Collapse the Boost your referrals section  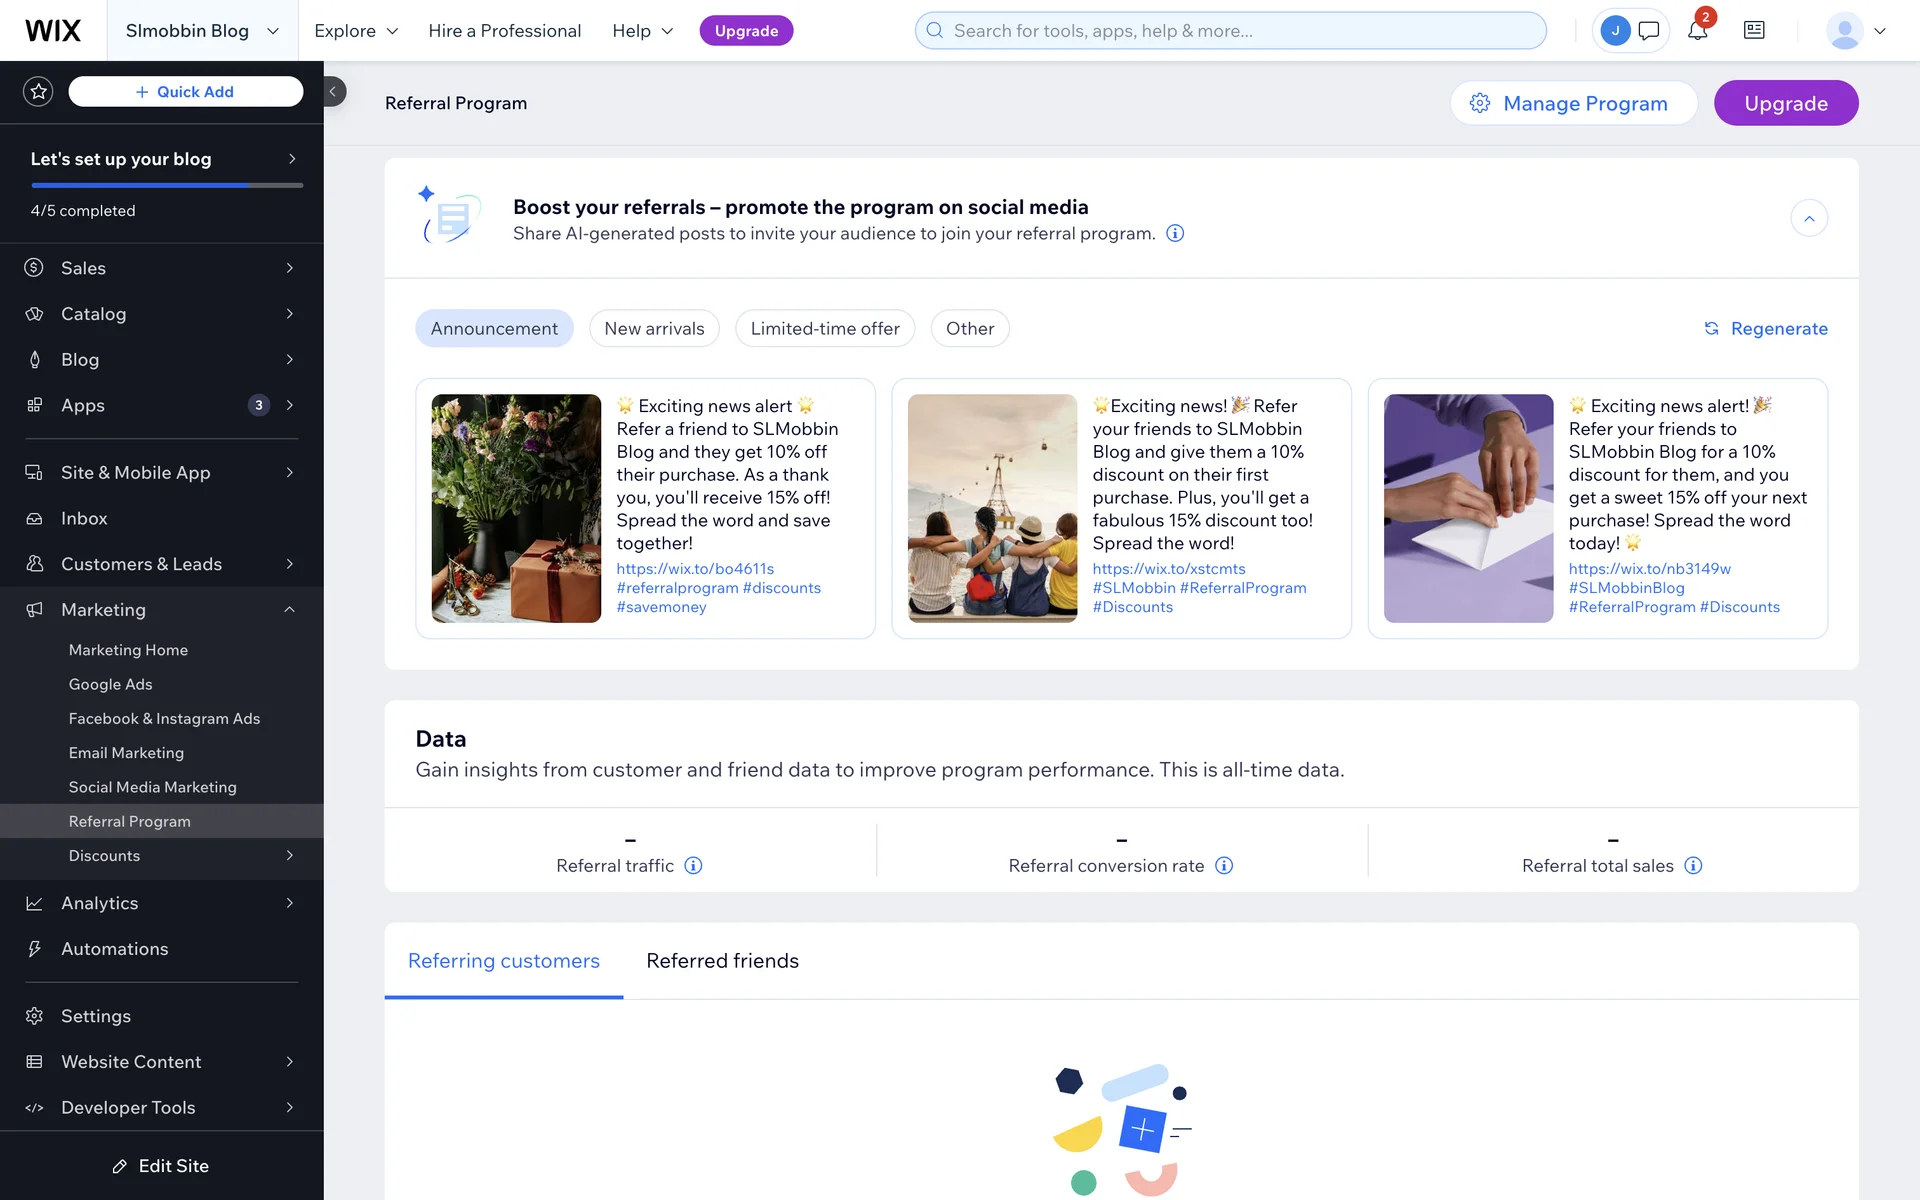1809,219
